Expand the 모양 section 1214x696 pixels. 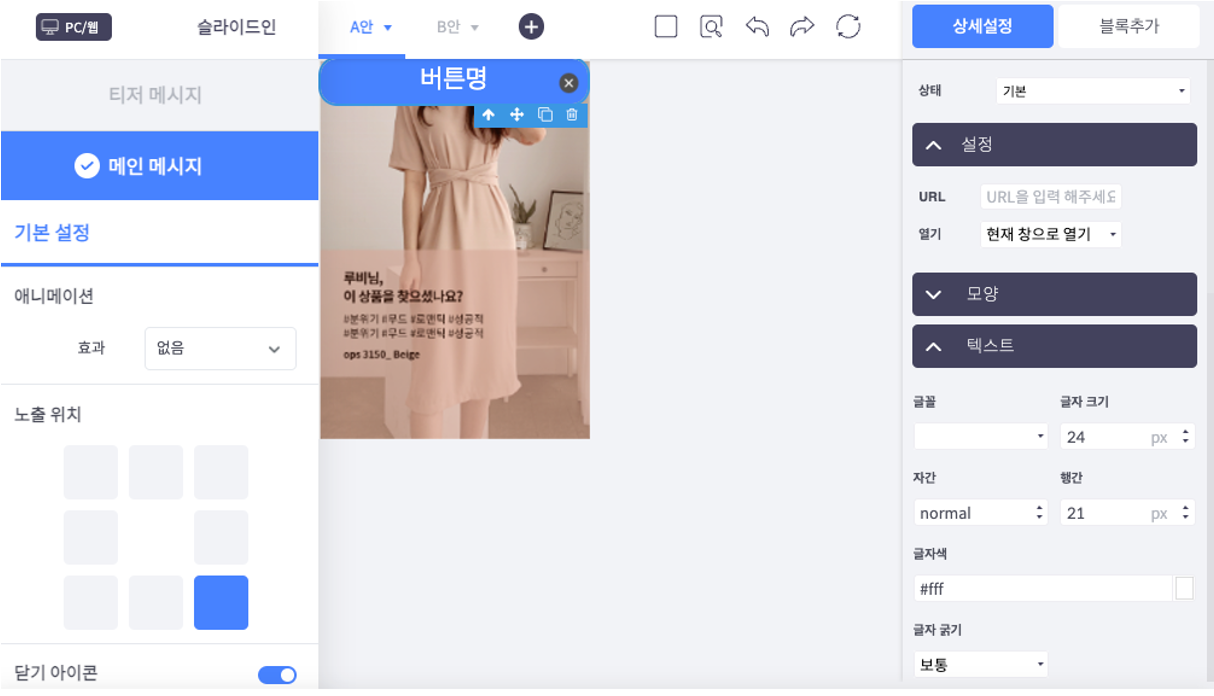tap(1054, 294)
